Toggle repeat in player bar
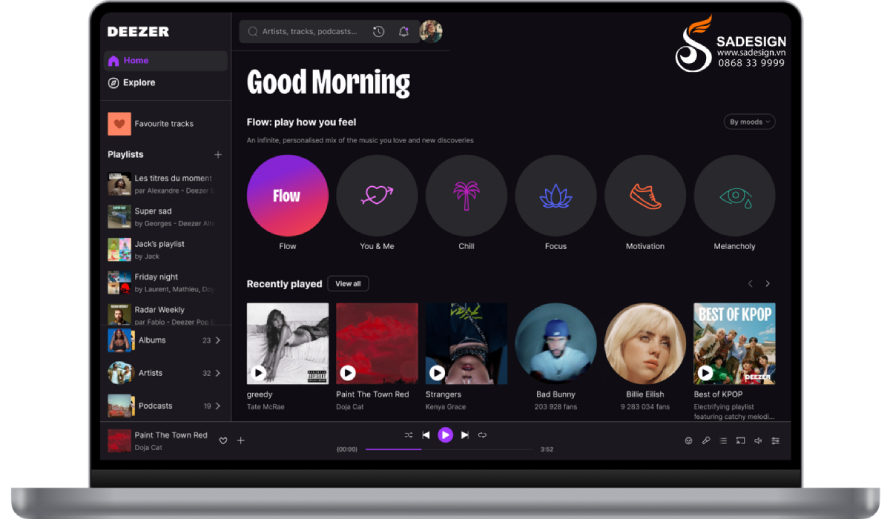Image resolution: width=890 pixels, height=519 pixels. pyautogui.click(x=482, y=435)
